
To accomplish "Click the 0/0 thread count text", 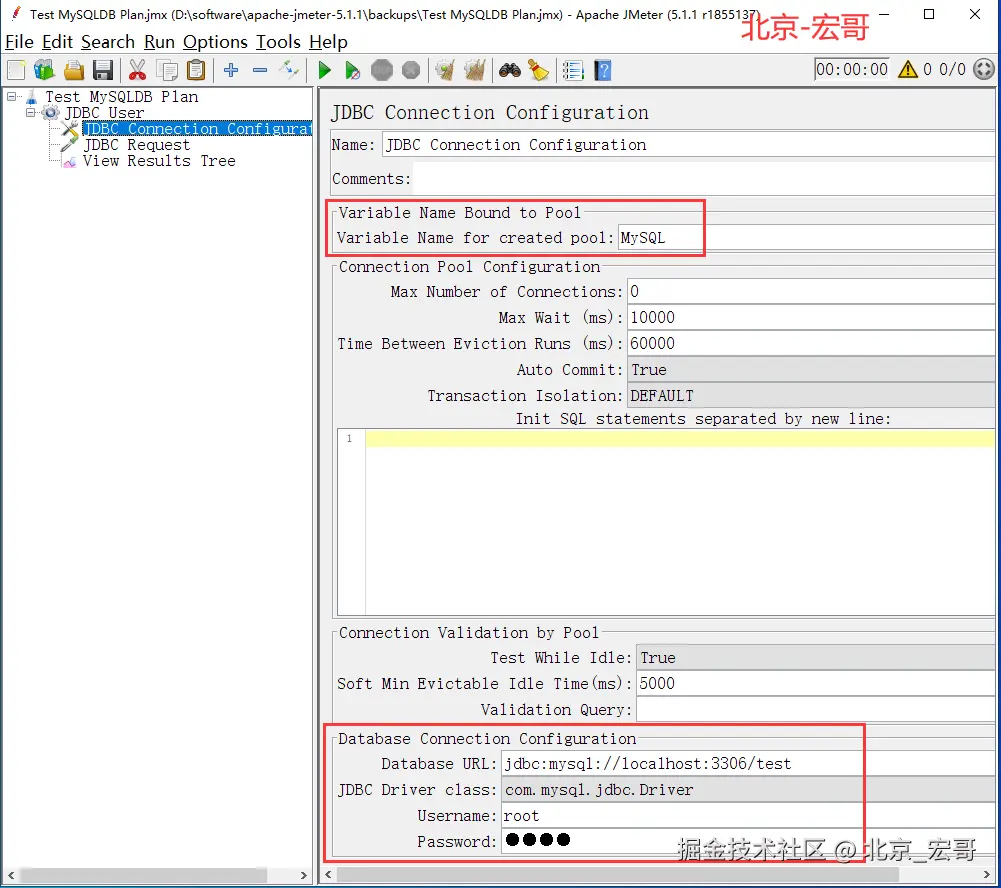I will click(952, 69).
